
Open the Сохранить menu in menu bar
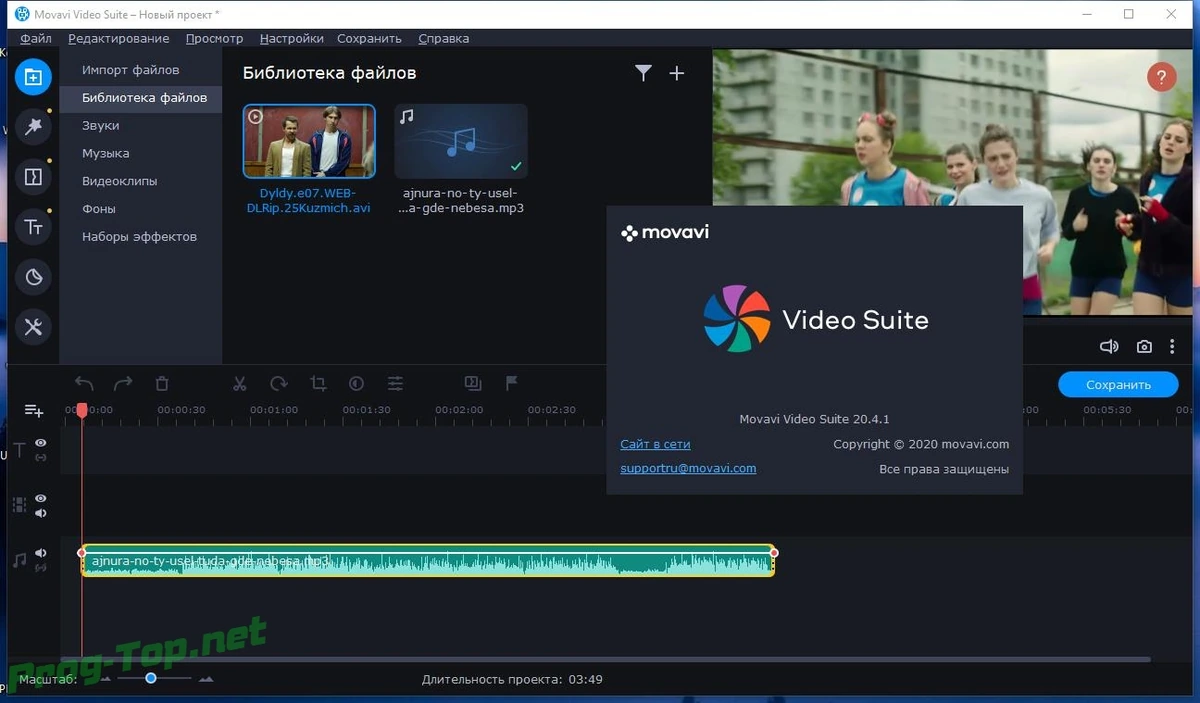coord(369,38)
